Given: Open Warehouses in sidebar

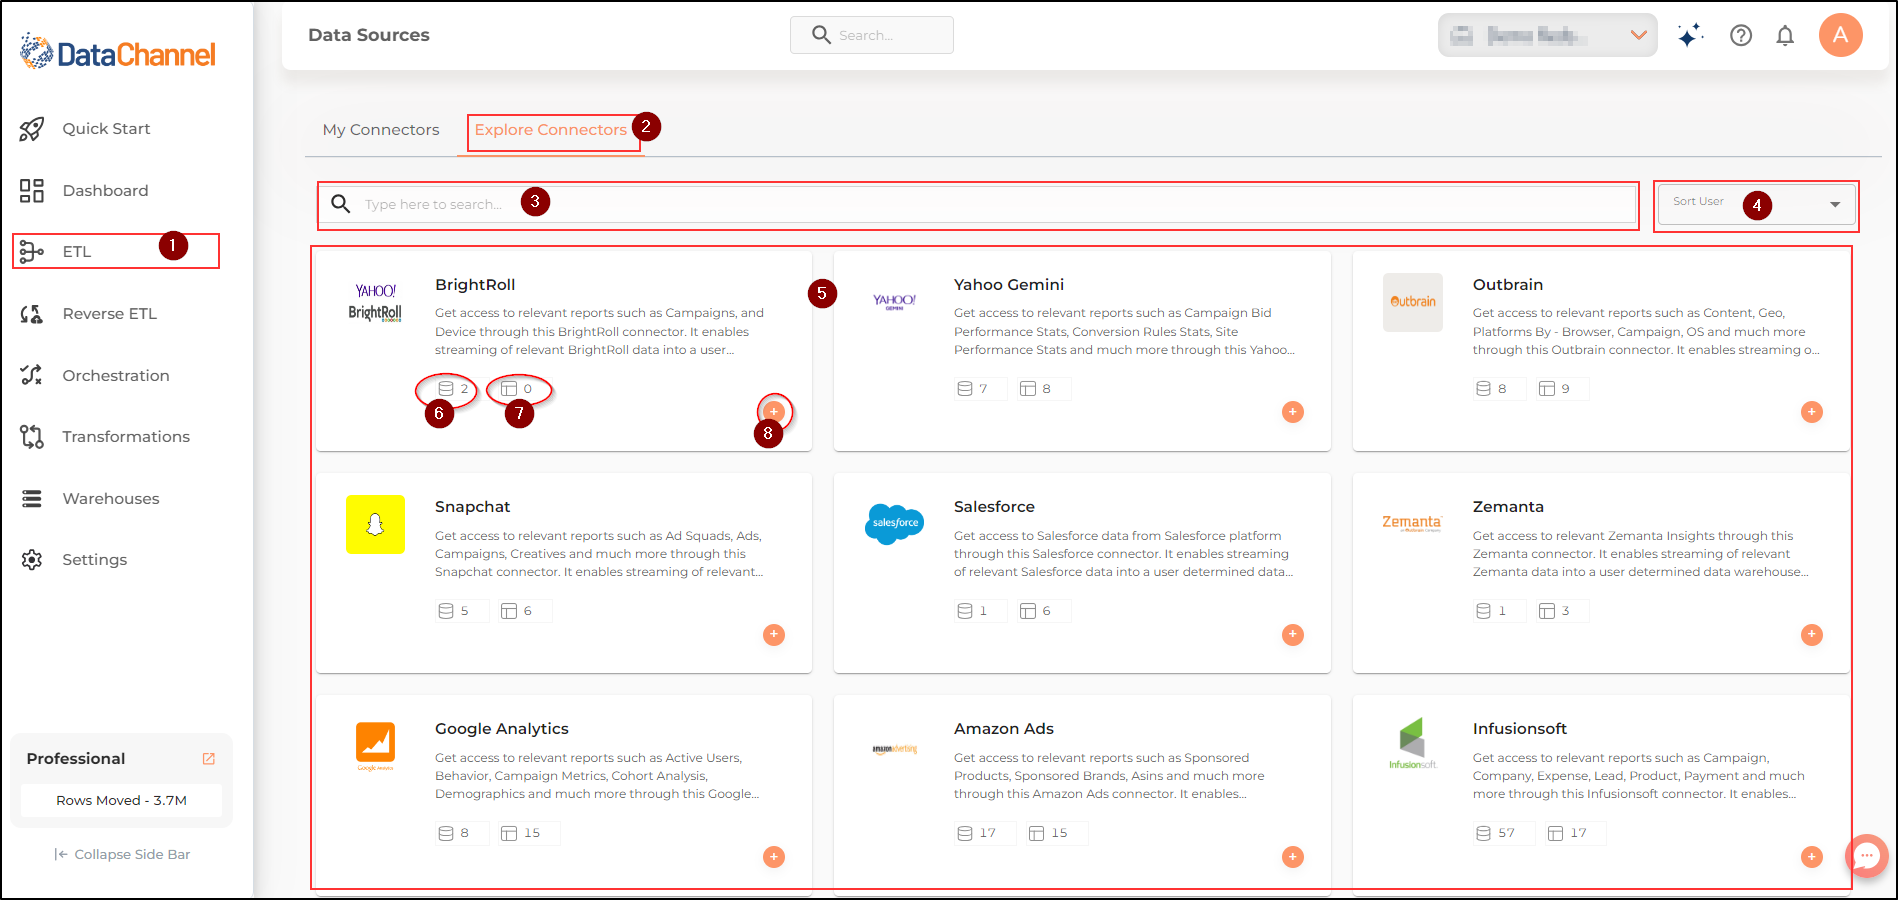Looking at the screenshot, I should (89, 499).
